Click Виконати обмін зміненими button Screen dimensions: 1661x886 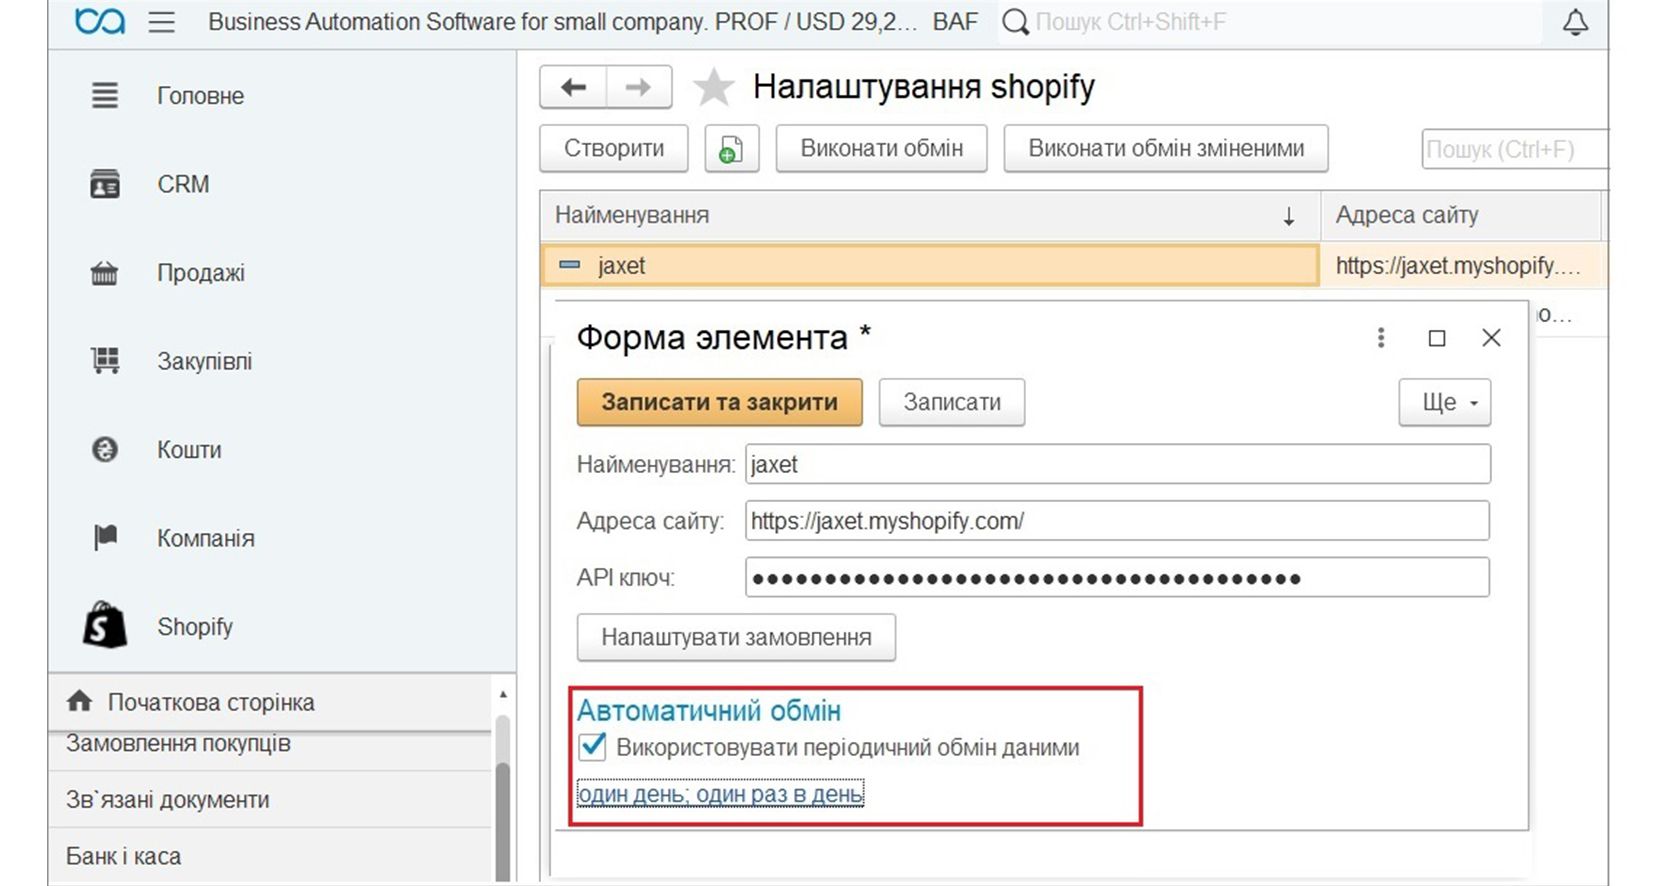coord(1166,149)
